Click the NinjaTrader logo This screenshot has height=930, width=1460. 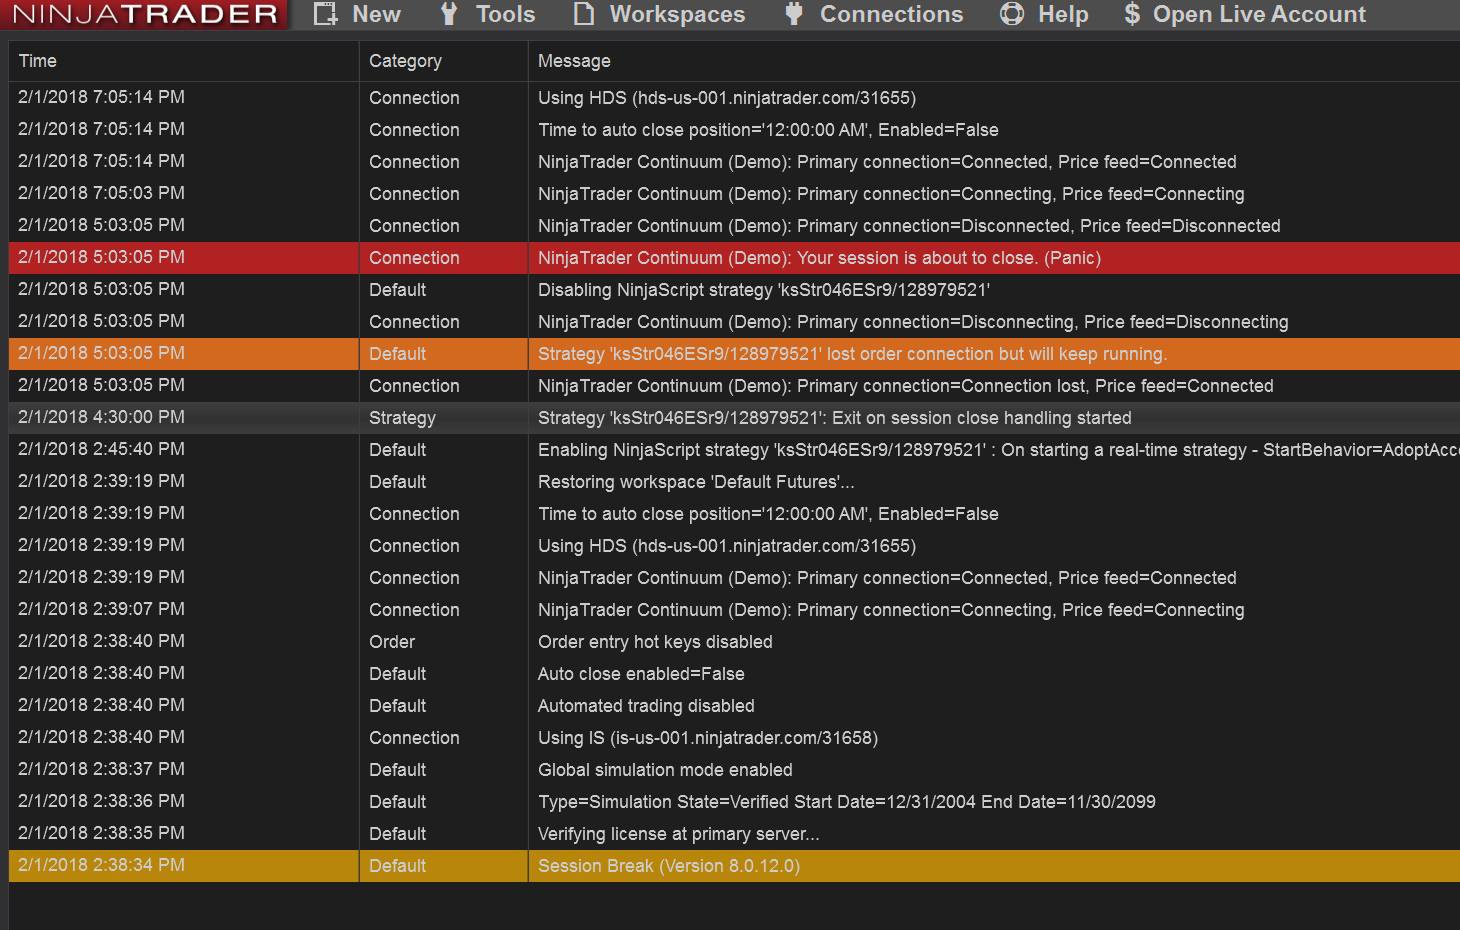(145, 14)
